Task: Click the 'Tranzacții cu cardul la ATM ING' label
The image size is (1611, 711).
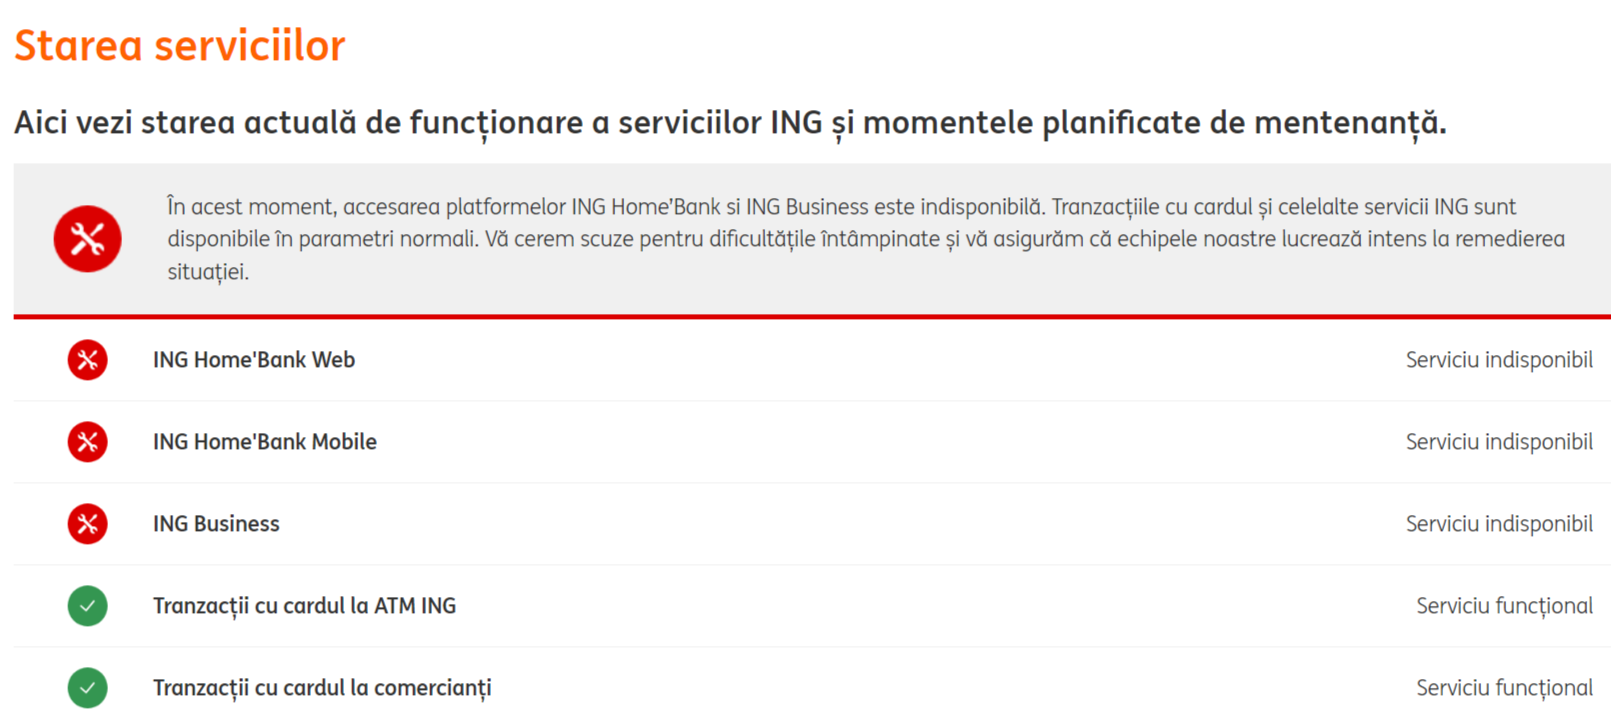Action: tap(305, 606)
